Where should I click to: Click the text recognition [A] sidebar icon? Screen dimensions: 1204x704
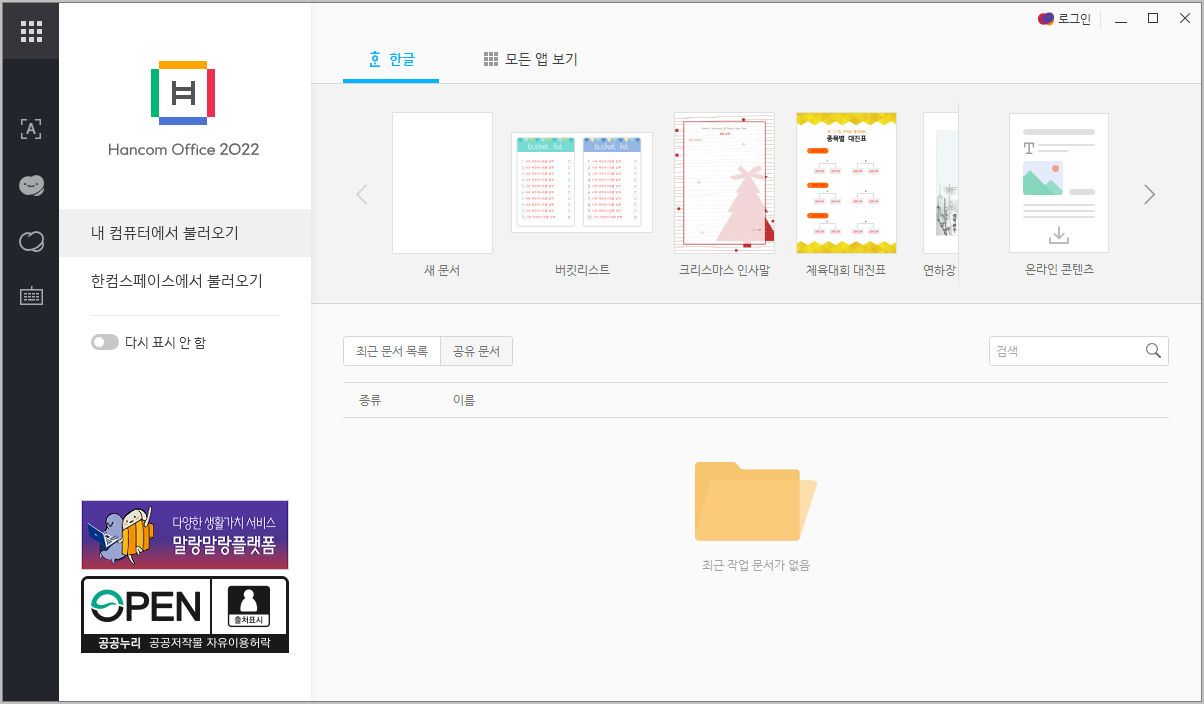31,129
